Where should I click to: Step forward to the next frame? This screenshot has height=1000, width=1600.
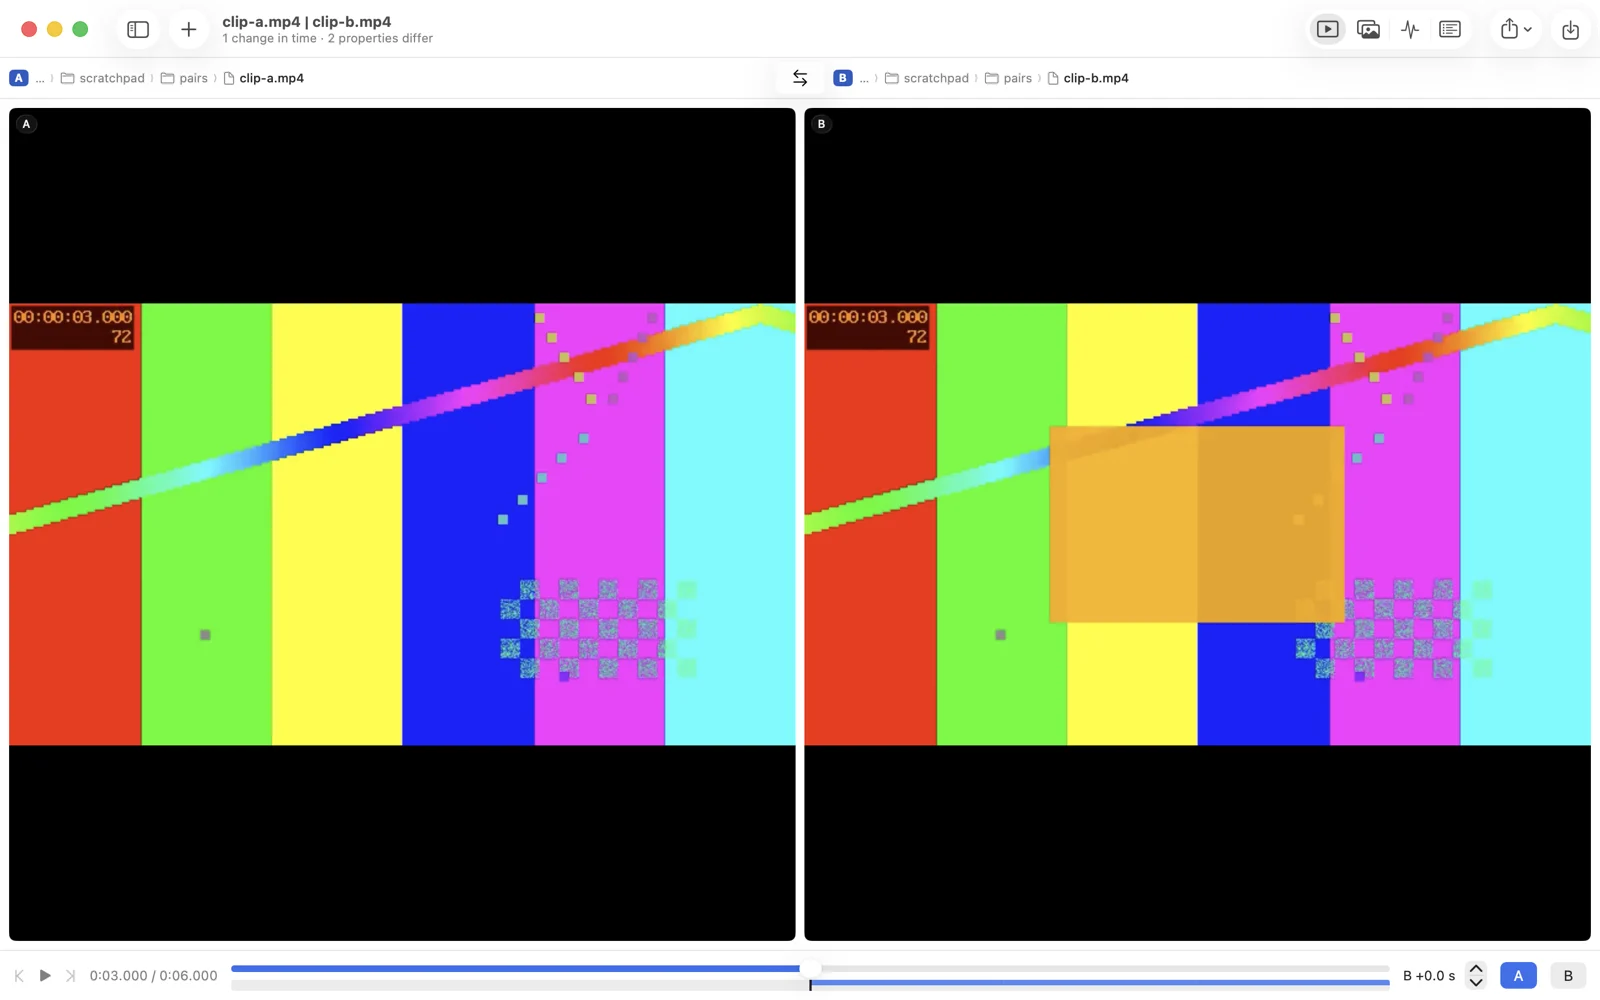70,975
